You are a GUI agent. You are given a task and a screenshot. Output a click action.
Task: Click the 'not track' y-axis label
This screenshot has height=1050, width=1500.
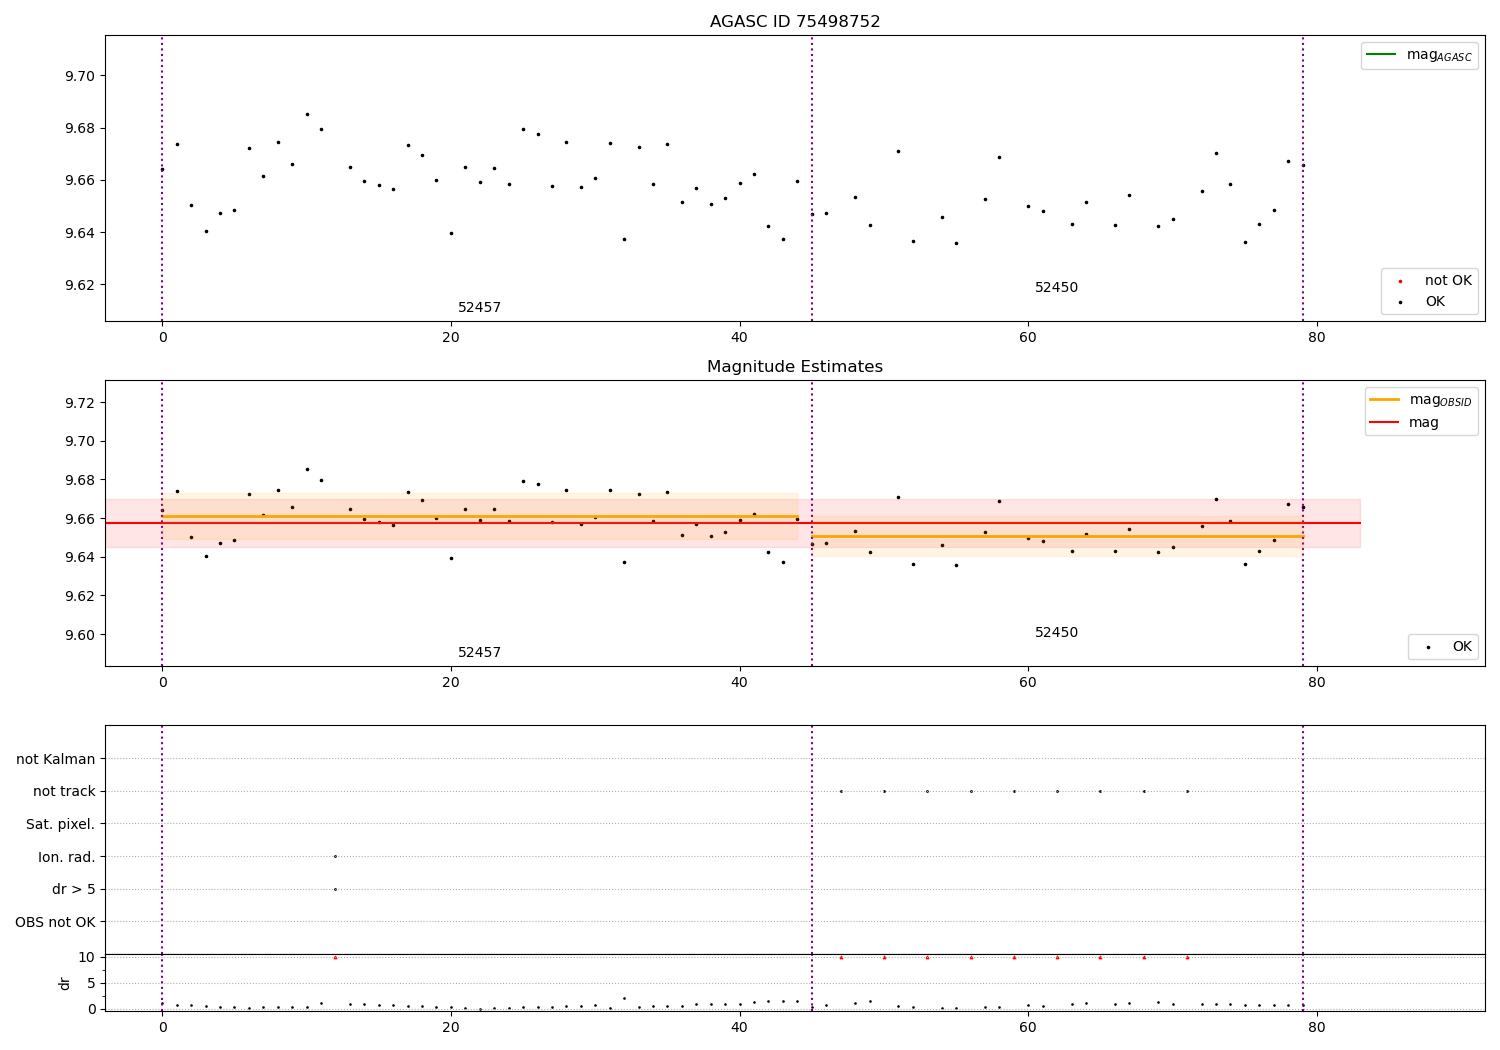coord(64,791)
